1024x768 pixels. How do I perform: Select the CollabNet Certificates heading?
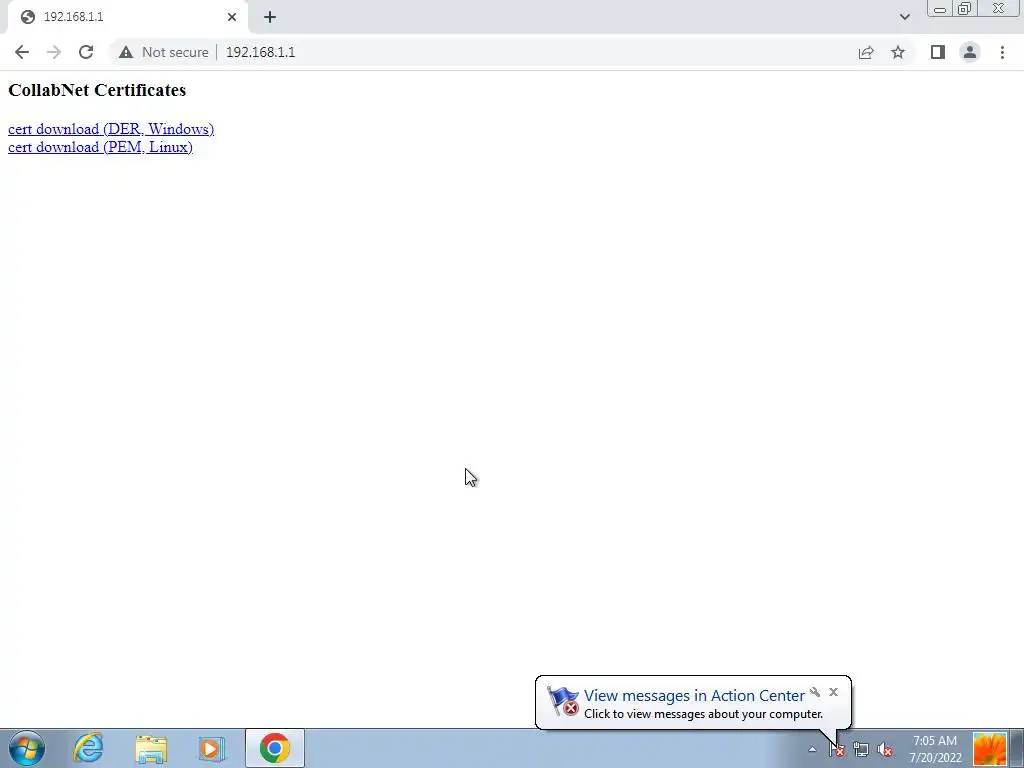tap(97, 90)
